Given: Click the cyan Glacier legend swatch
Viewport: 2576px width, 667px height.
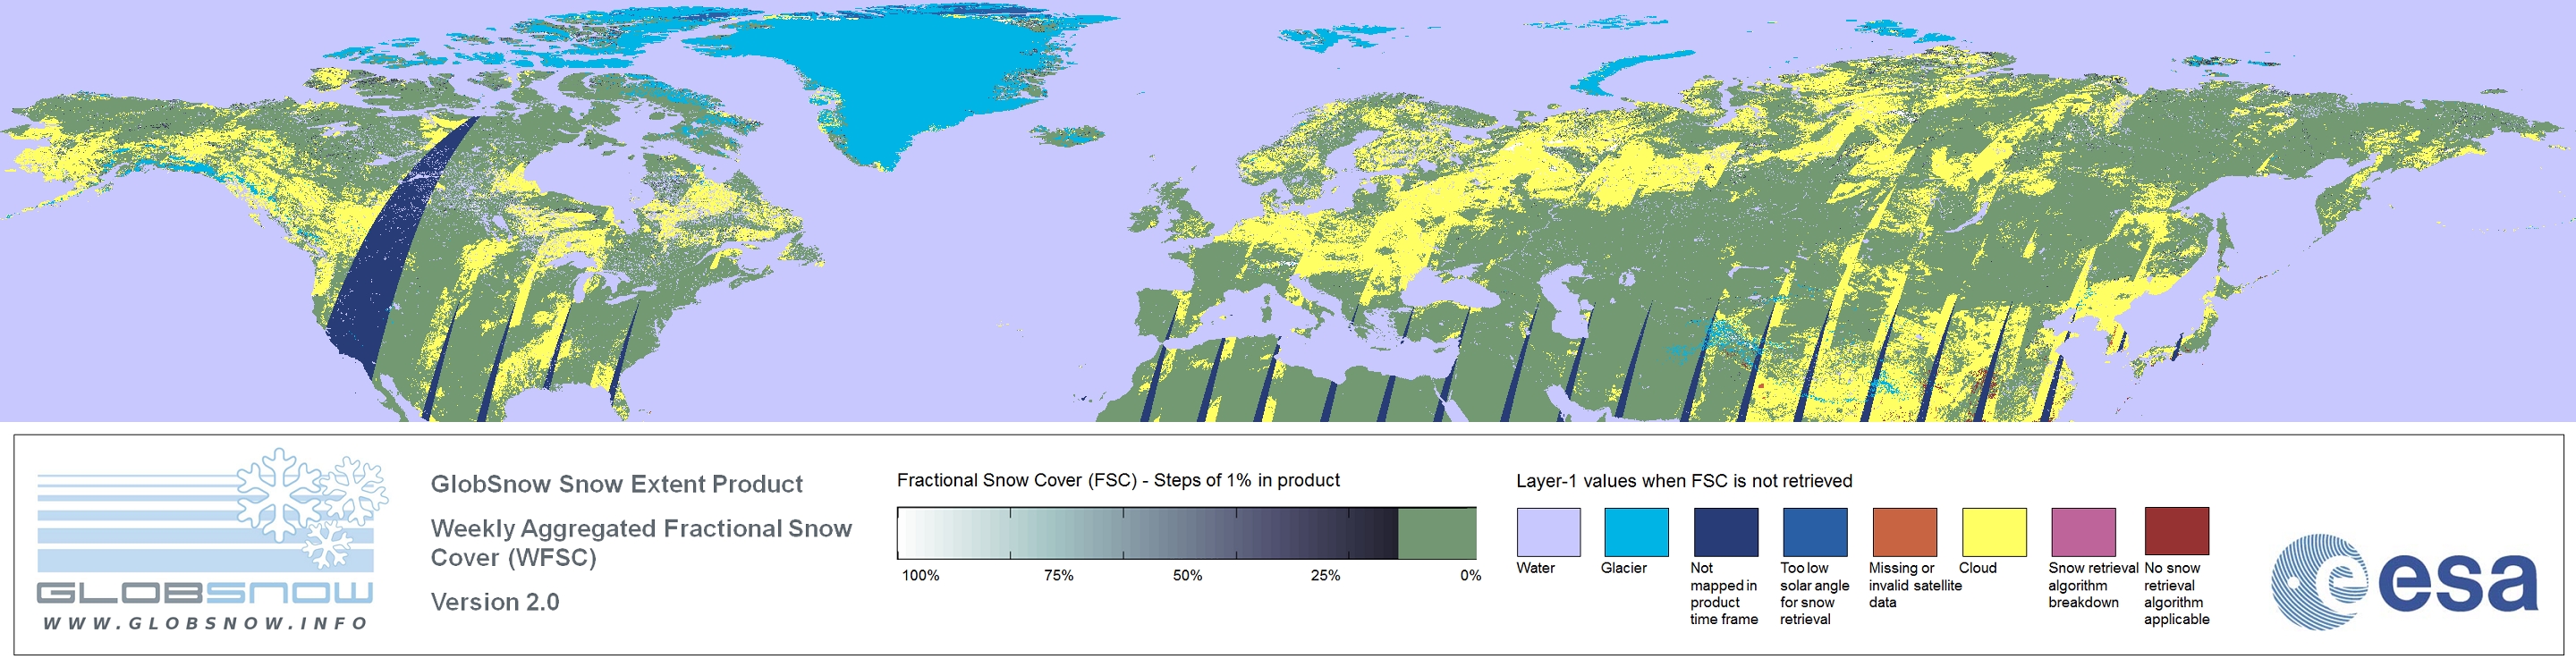Looking at the screenshot, I should pos(1636,532).
